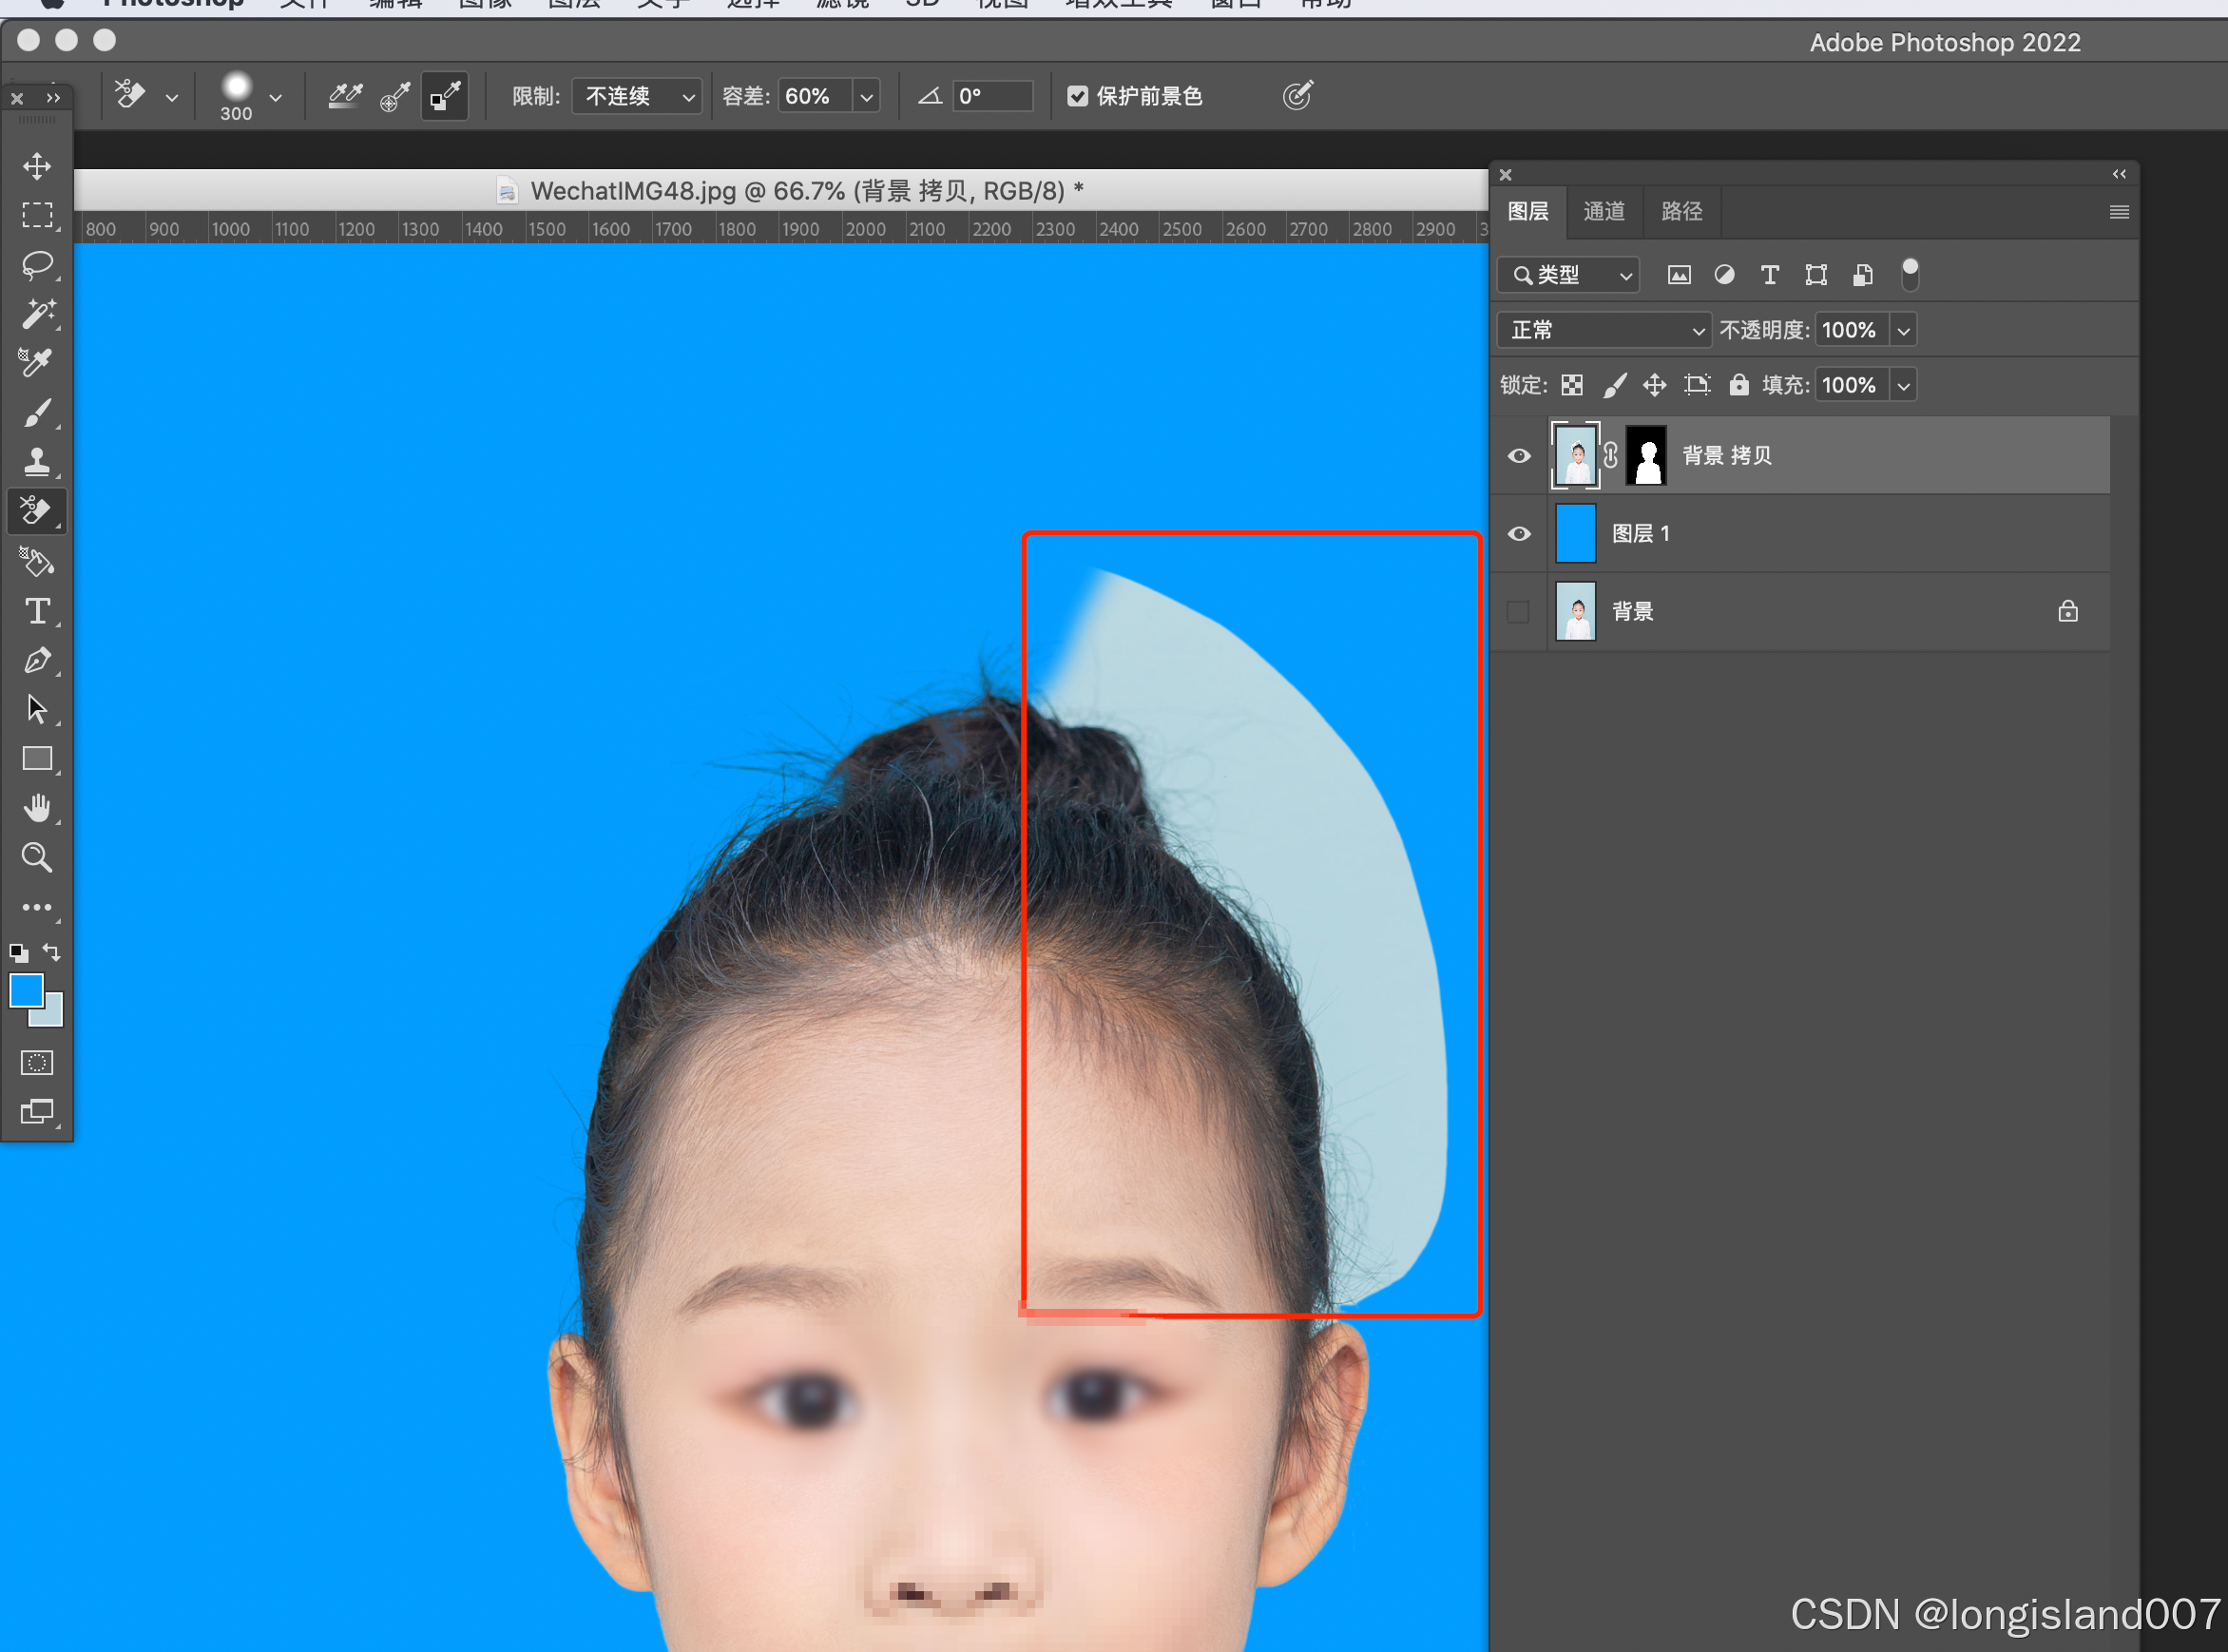Click the lock all icon beside 锁定

pos(1739,385)
